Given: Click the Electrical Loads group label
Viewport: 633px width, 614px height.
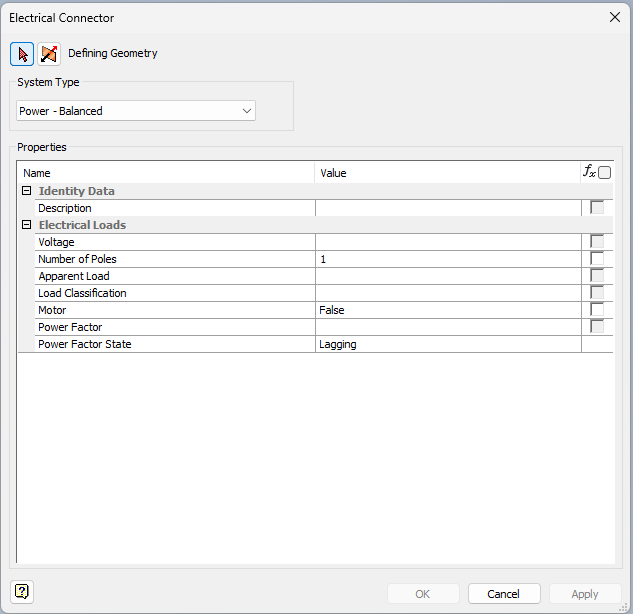Looking at the screenshot, I should [82, 224].
